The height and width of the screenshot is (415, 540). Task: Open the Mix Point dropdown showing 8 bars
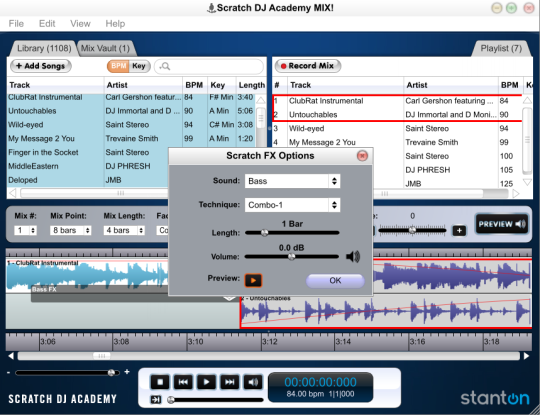point(71,230)
